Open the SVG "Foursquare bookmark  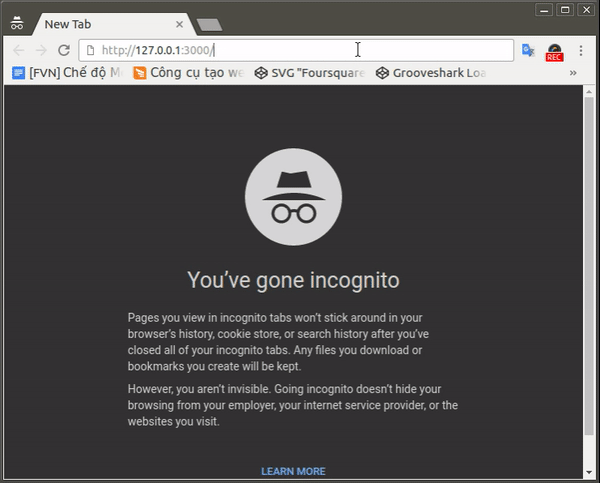click(x=310, y=73)
